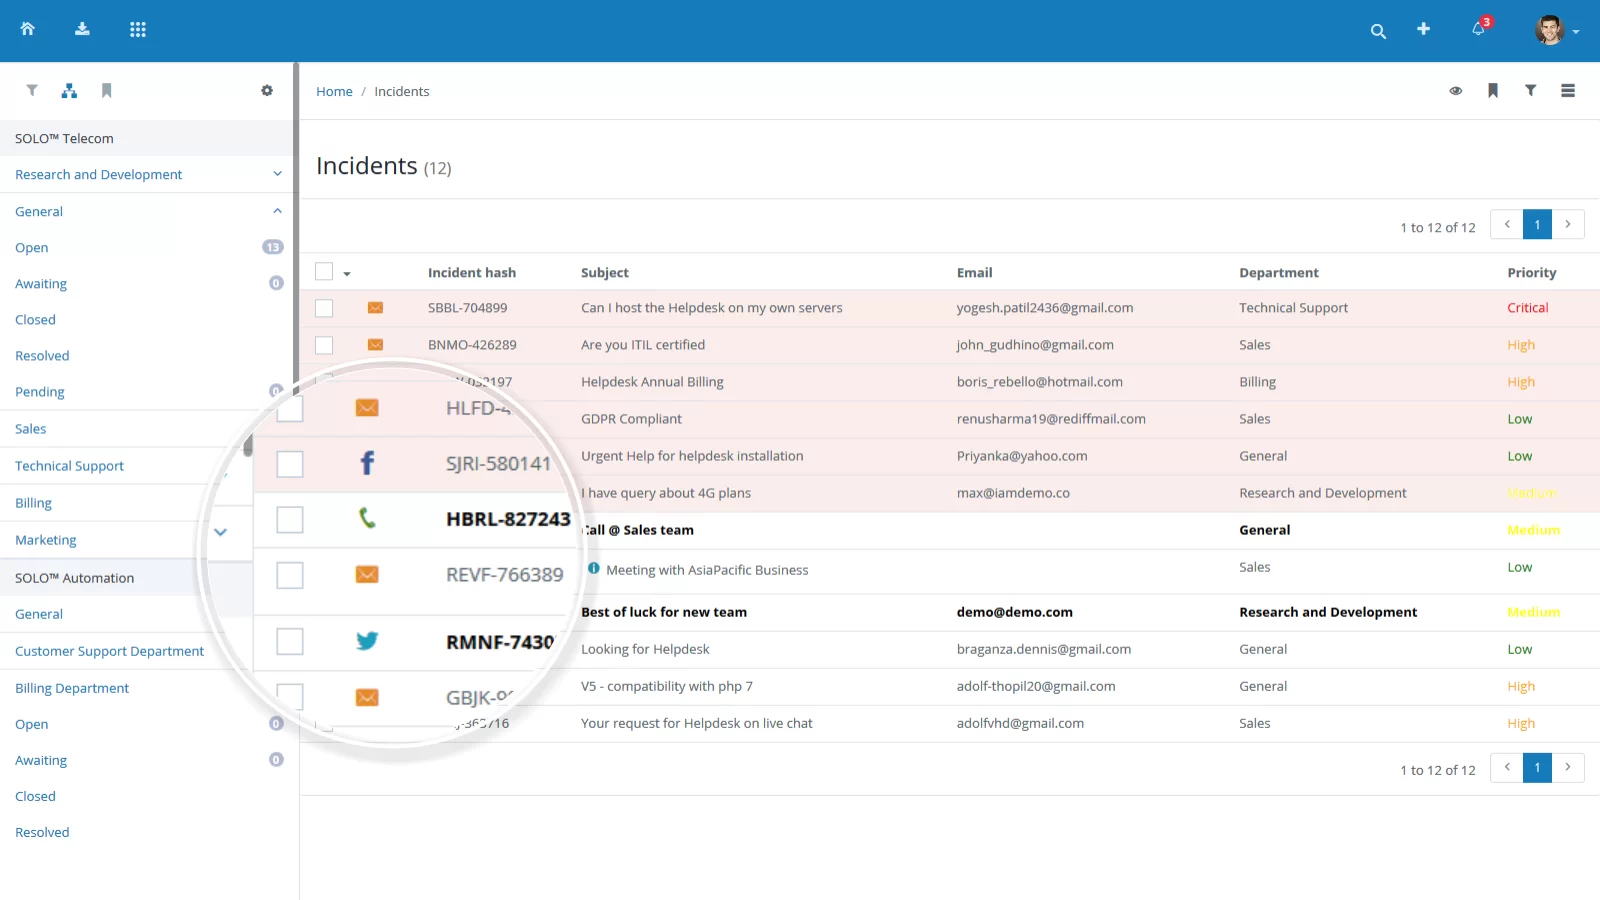Open the user avatar profile menu

1556,30
